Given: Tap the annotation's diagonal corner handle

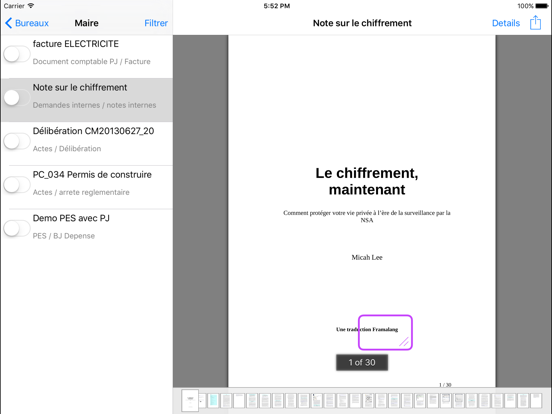Looking at the screenshot, I should tap(404, 342).
